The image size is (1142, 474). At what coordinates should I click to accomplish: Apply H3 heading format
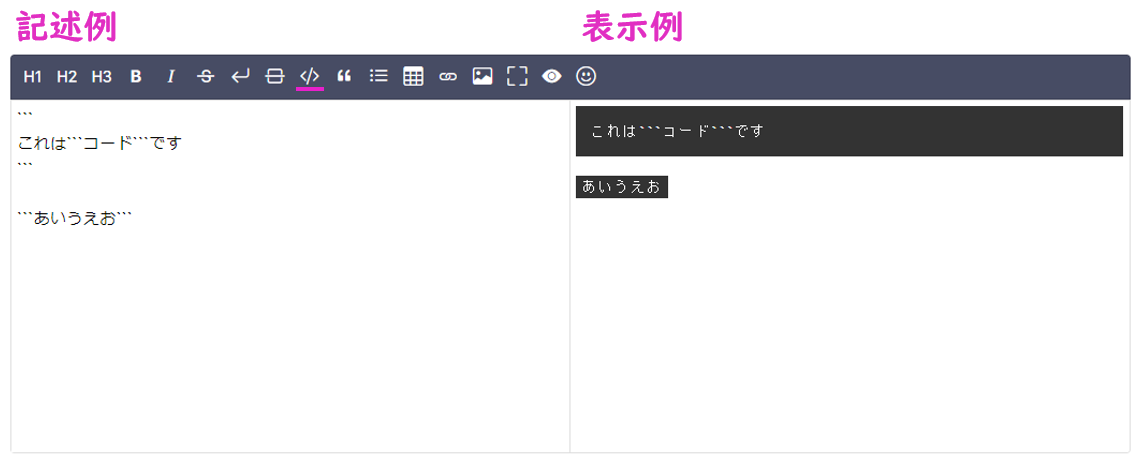click(102, 76)
